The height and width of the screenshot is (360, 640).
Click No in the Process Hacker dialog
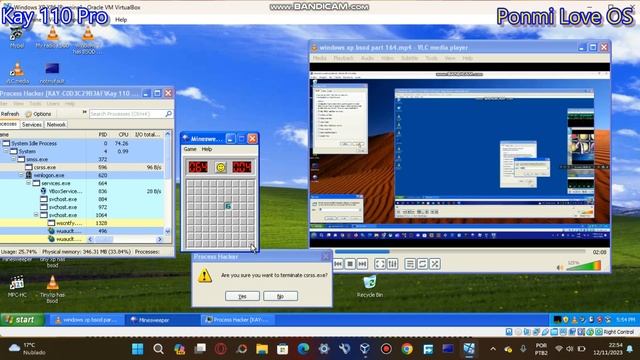[x=280, y=296]
